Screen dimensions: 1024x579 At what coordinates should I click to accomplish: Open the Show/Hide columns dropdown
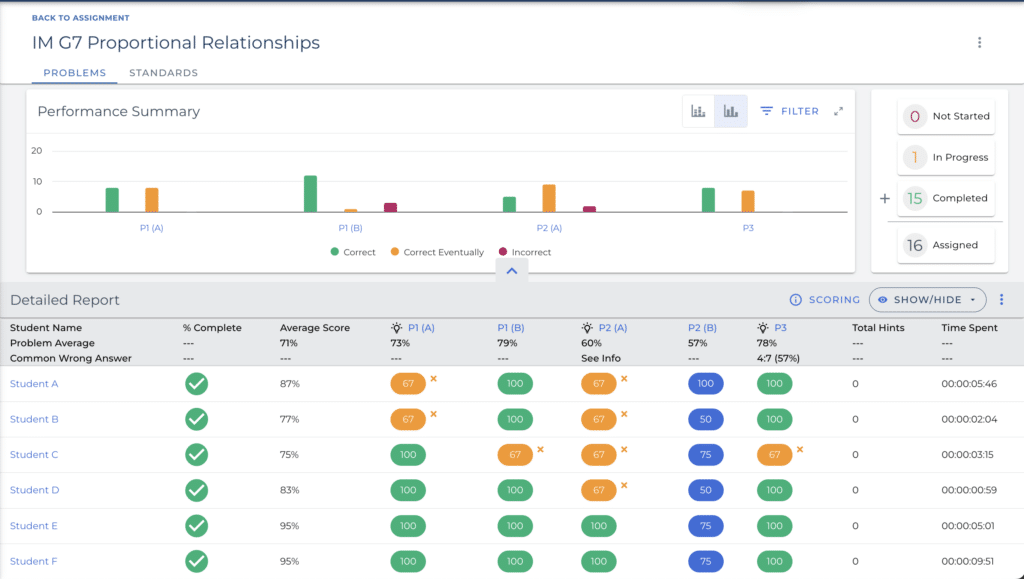click(x=927, y=300)
